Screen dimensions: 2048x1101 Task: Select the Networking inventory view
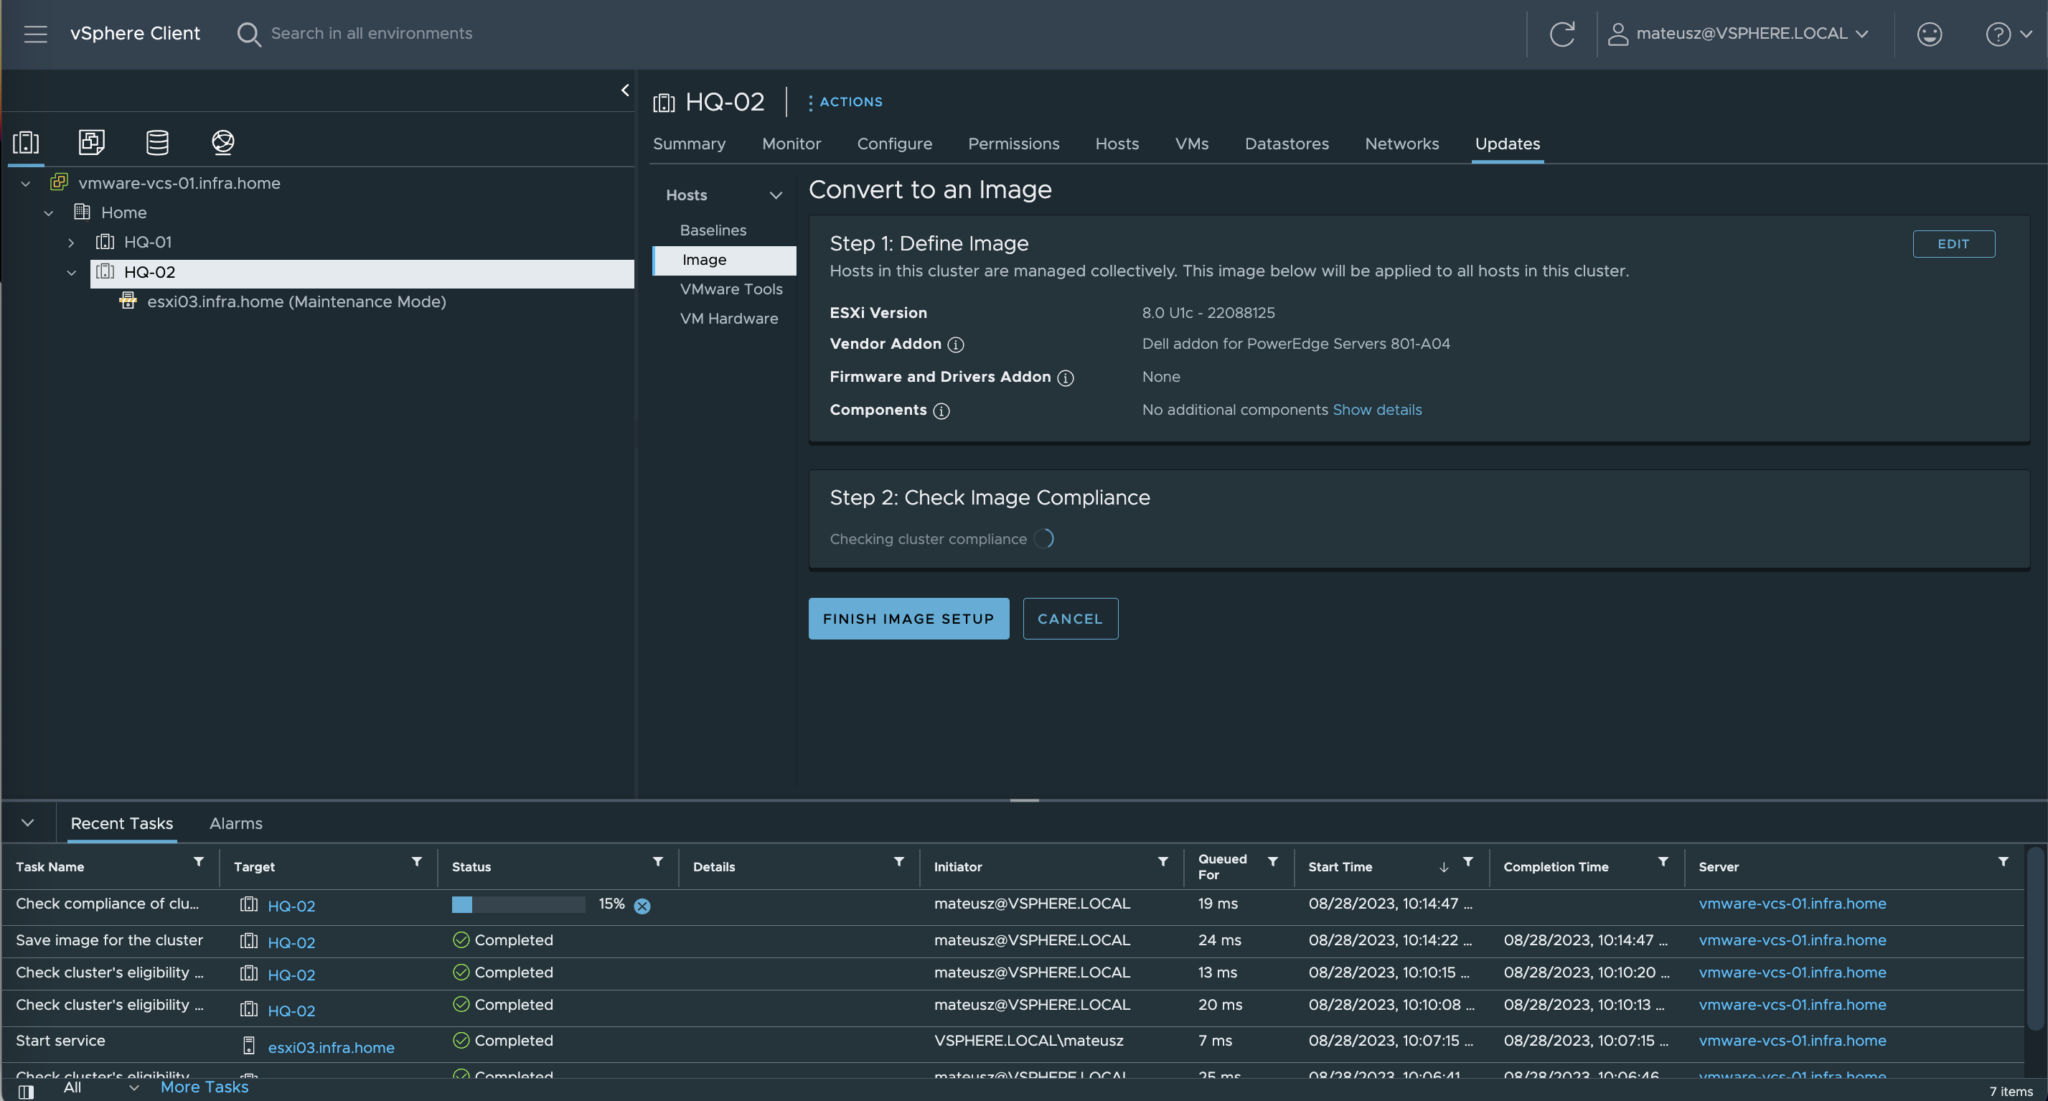223,142
